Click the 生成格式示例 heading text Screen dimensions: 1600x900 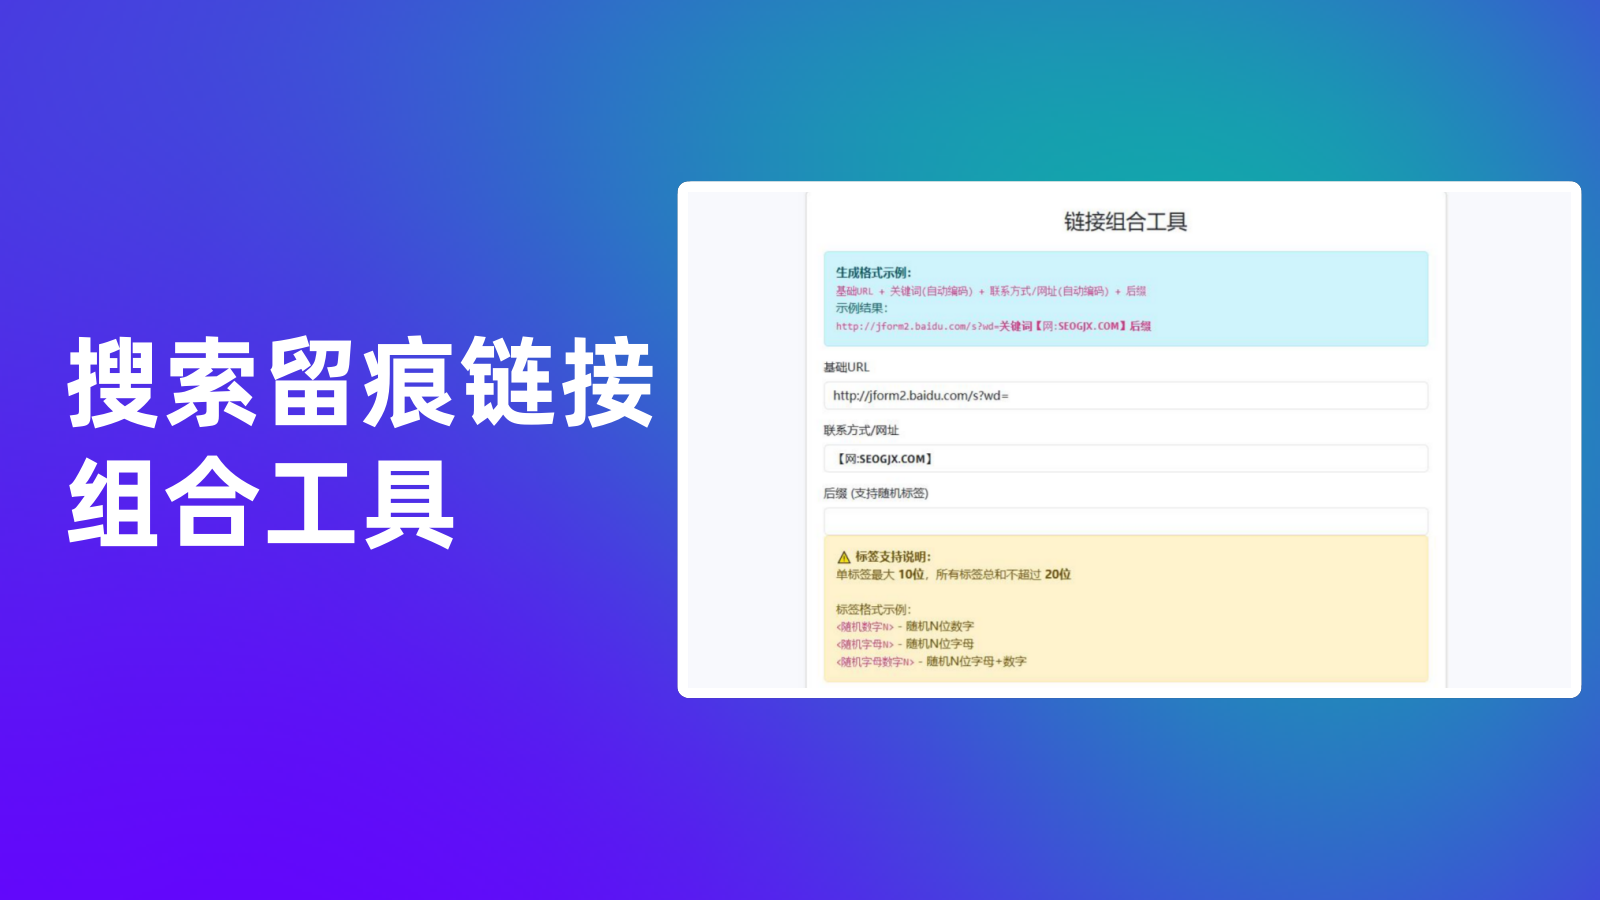873,273
